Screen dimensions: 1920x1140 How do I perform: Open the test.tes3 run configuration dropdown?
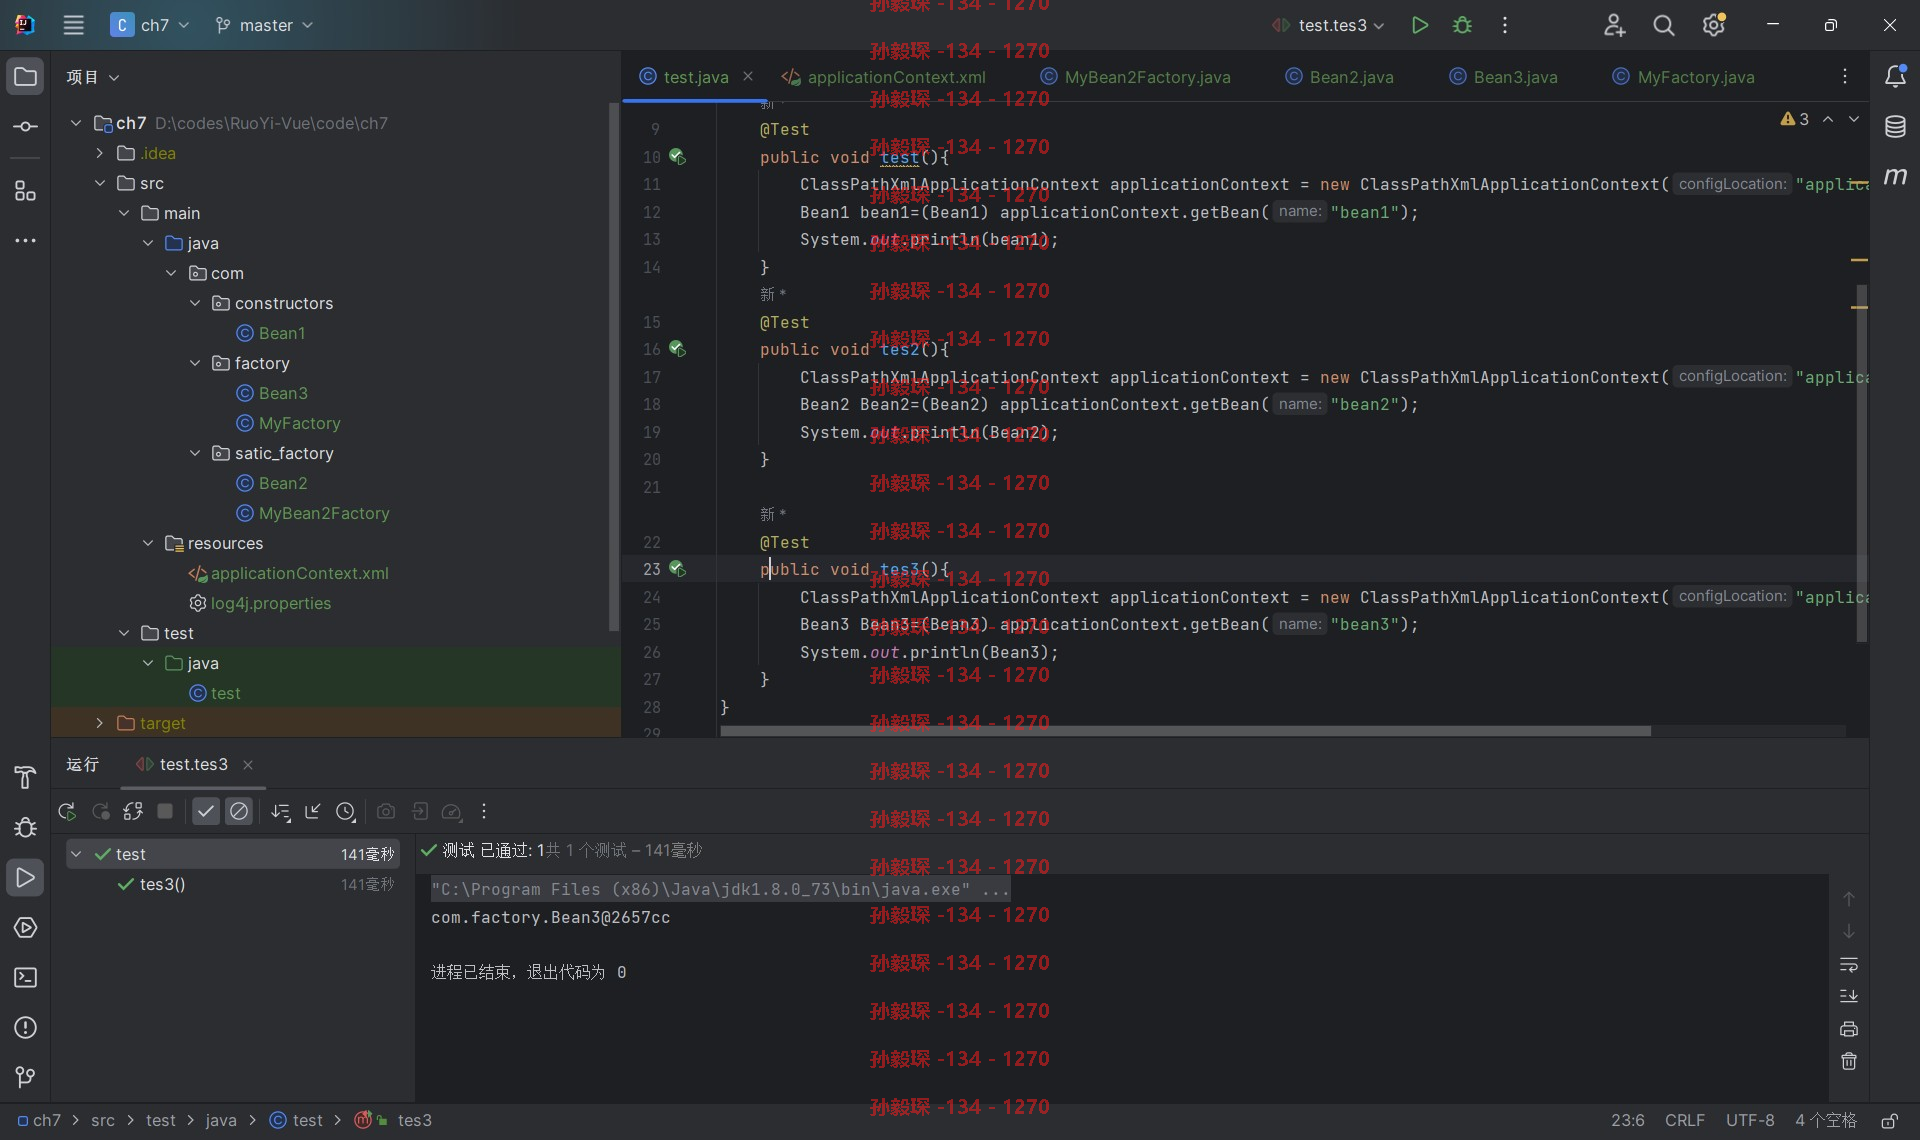coord(1327,25)
